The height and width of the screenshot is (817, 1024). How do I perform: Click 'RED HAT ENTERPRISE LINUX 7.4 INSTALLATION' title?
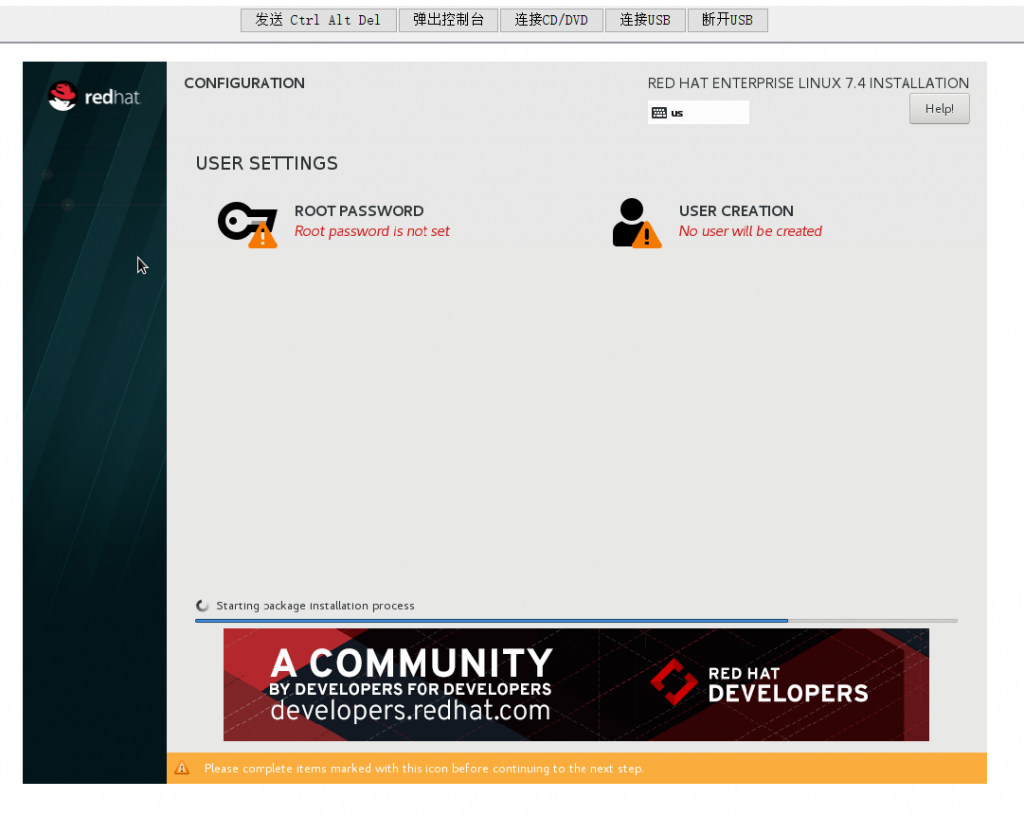coord(808,83)
